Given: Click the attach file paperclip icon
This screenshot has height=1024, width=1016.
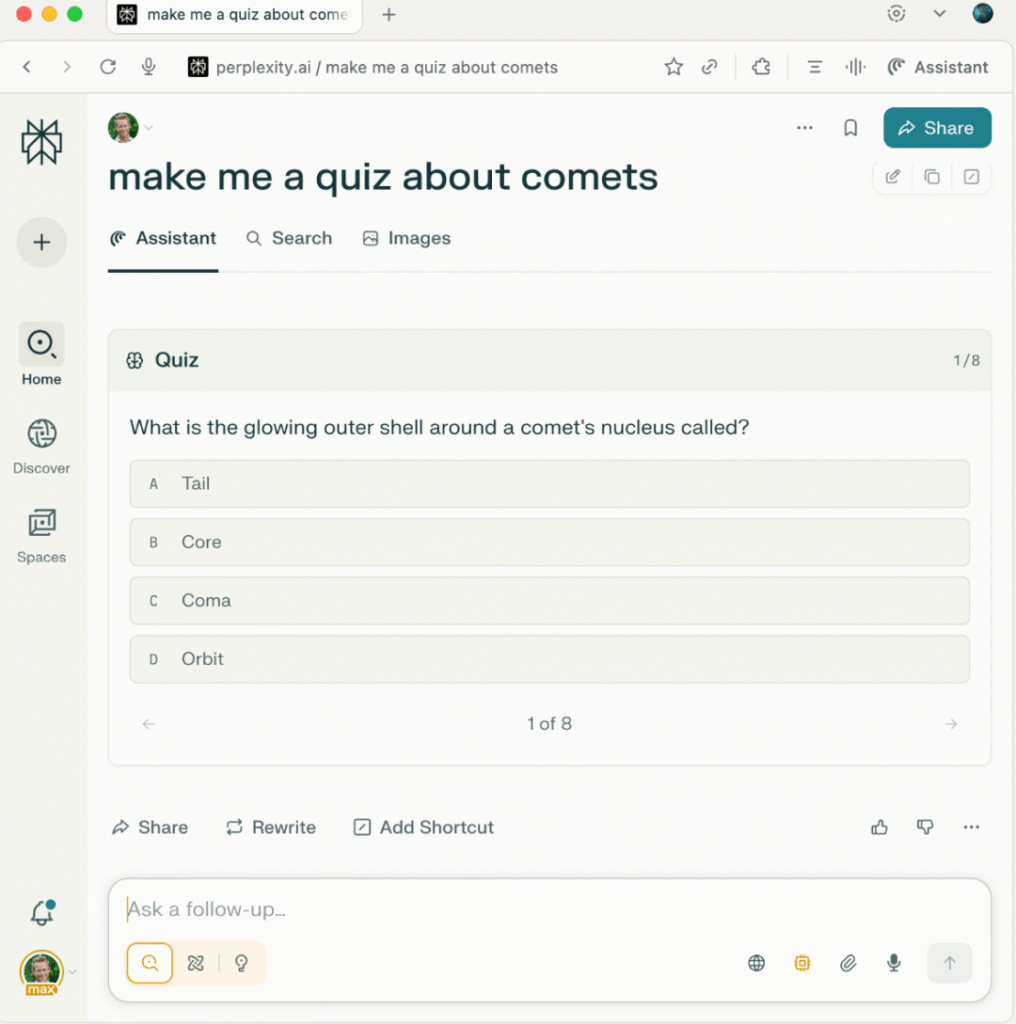Looking at the screenshot, I should tap(848, 963).
